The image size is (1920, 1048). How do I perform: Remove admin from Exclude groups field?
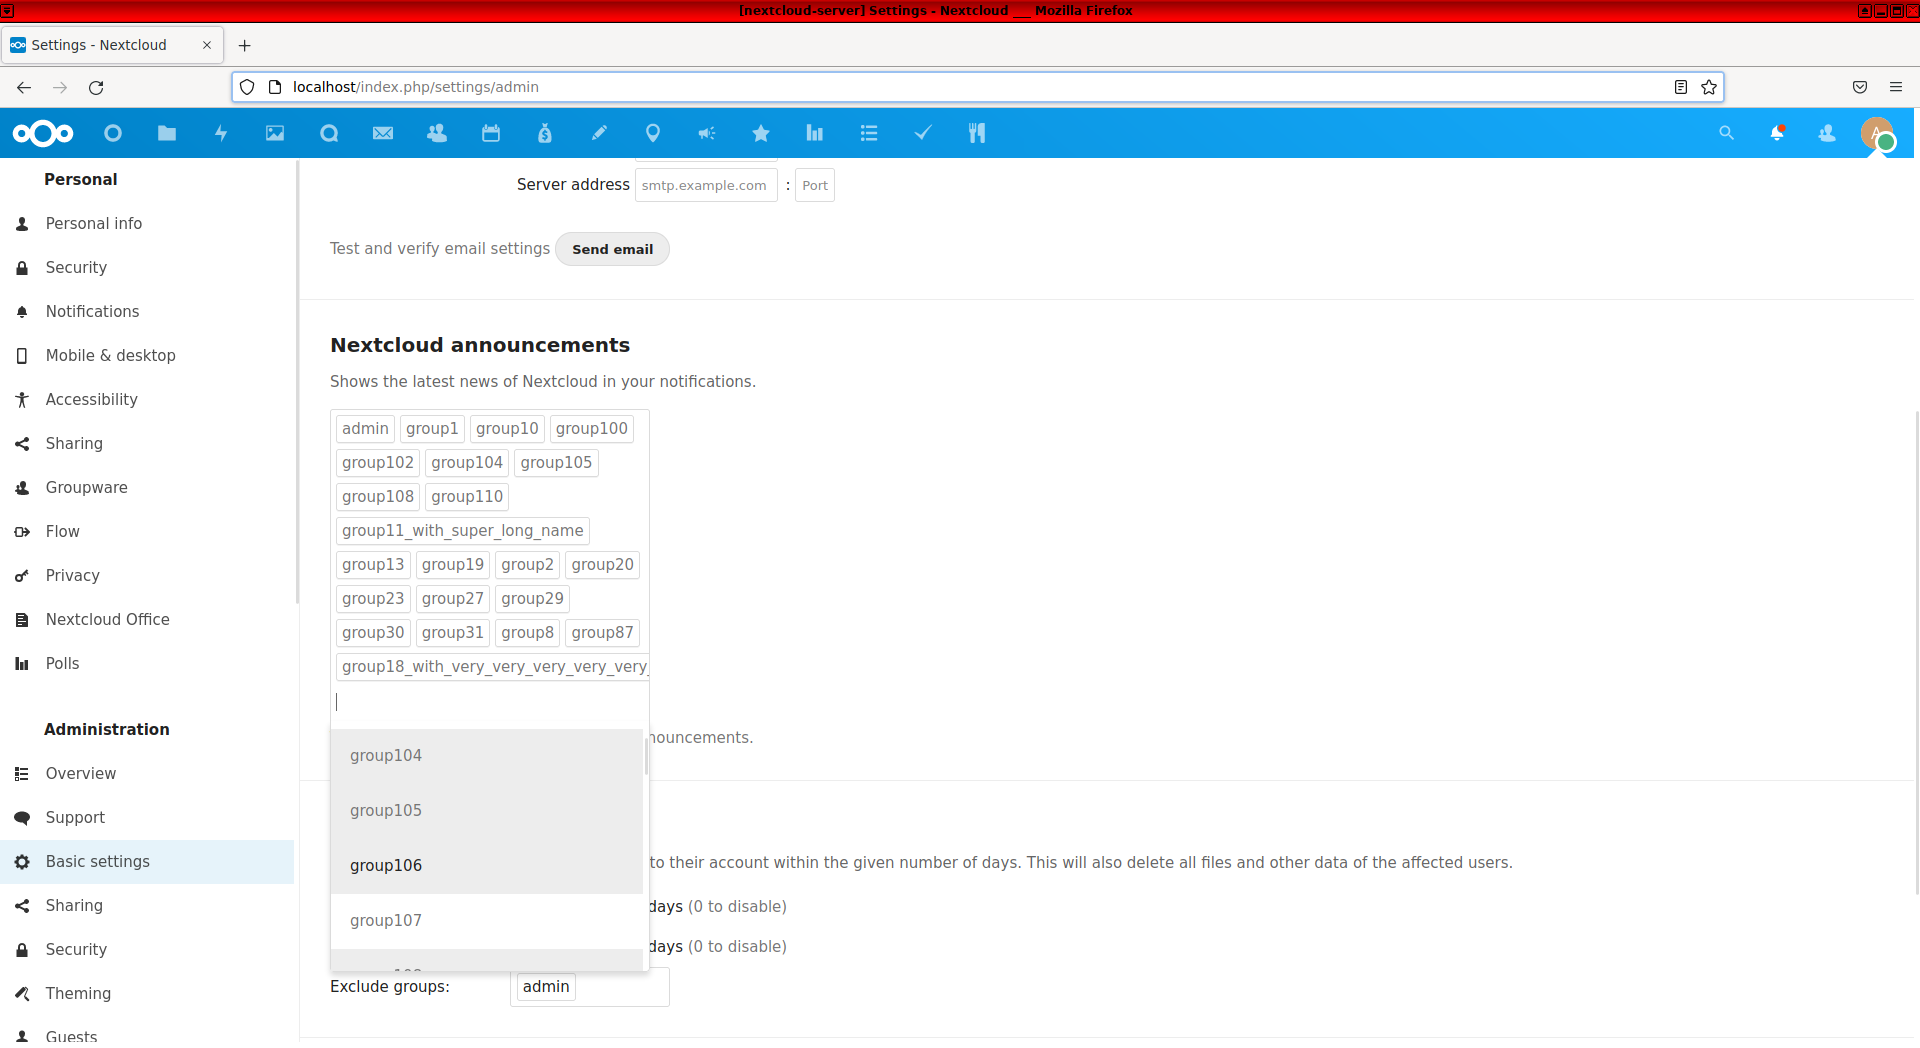click(x=545, y=986)
